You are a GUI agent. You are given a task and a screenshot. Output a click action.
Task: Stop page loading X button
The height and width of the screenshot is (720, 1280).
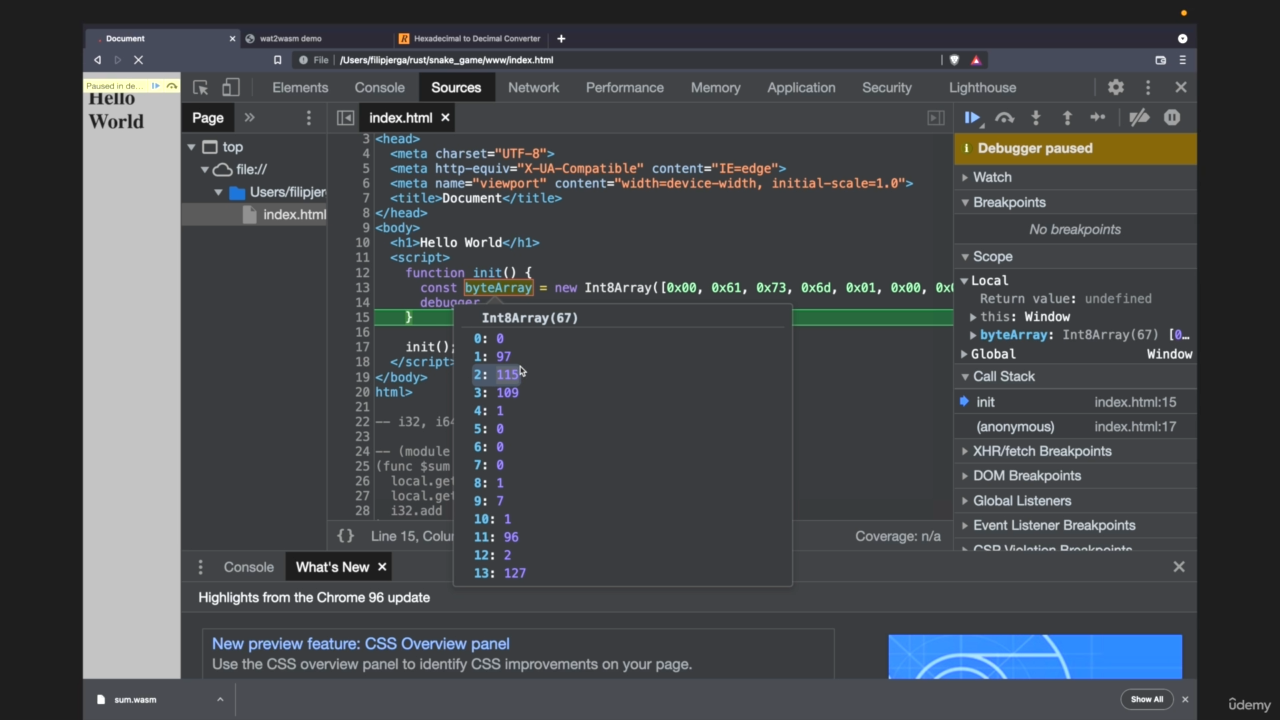click(x=138, y=60)
